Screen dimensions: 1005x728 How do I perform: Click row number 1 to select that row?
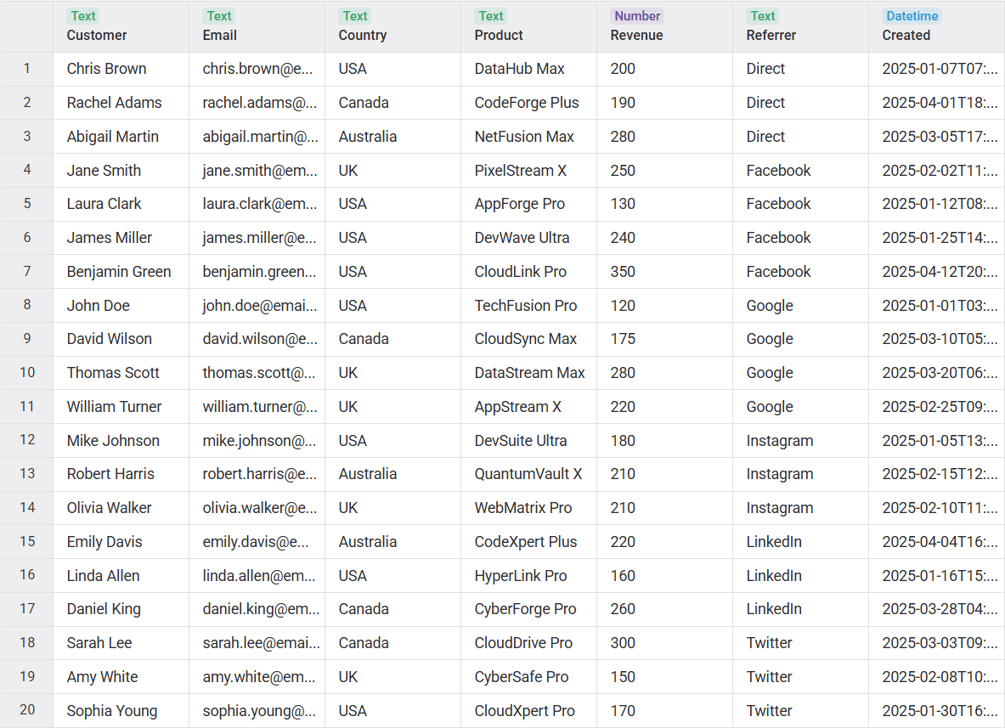point(26,68)
